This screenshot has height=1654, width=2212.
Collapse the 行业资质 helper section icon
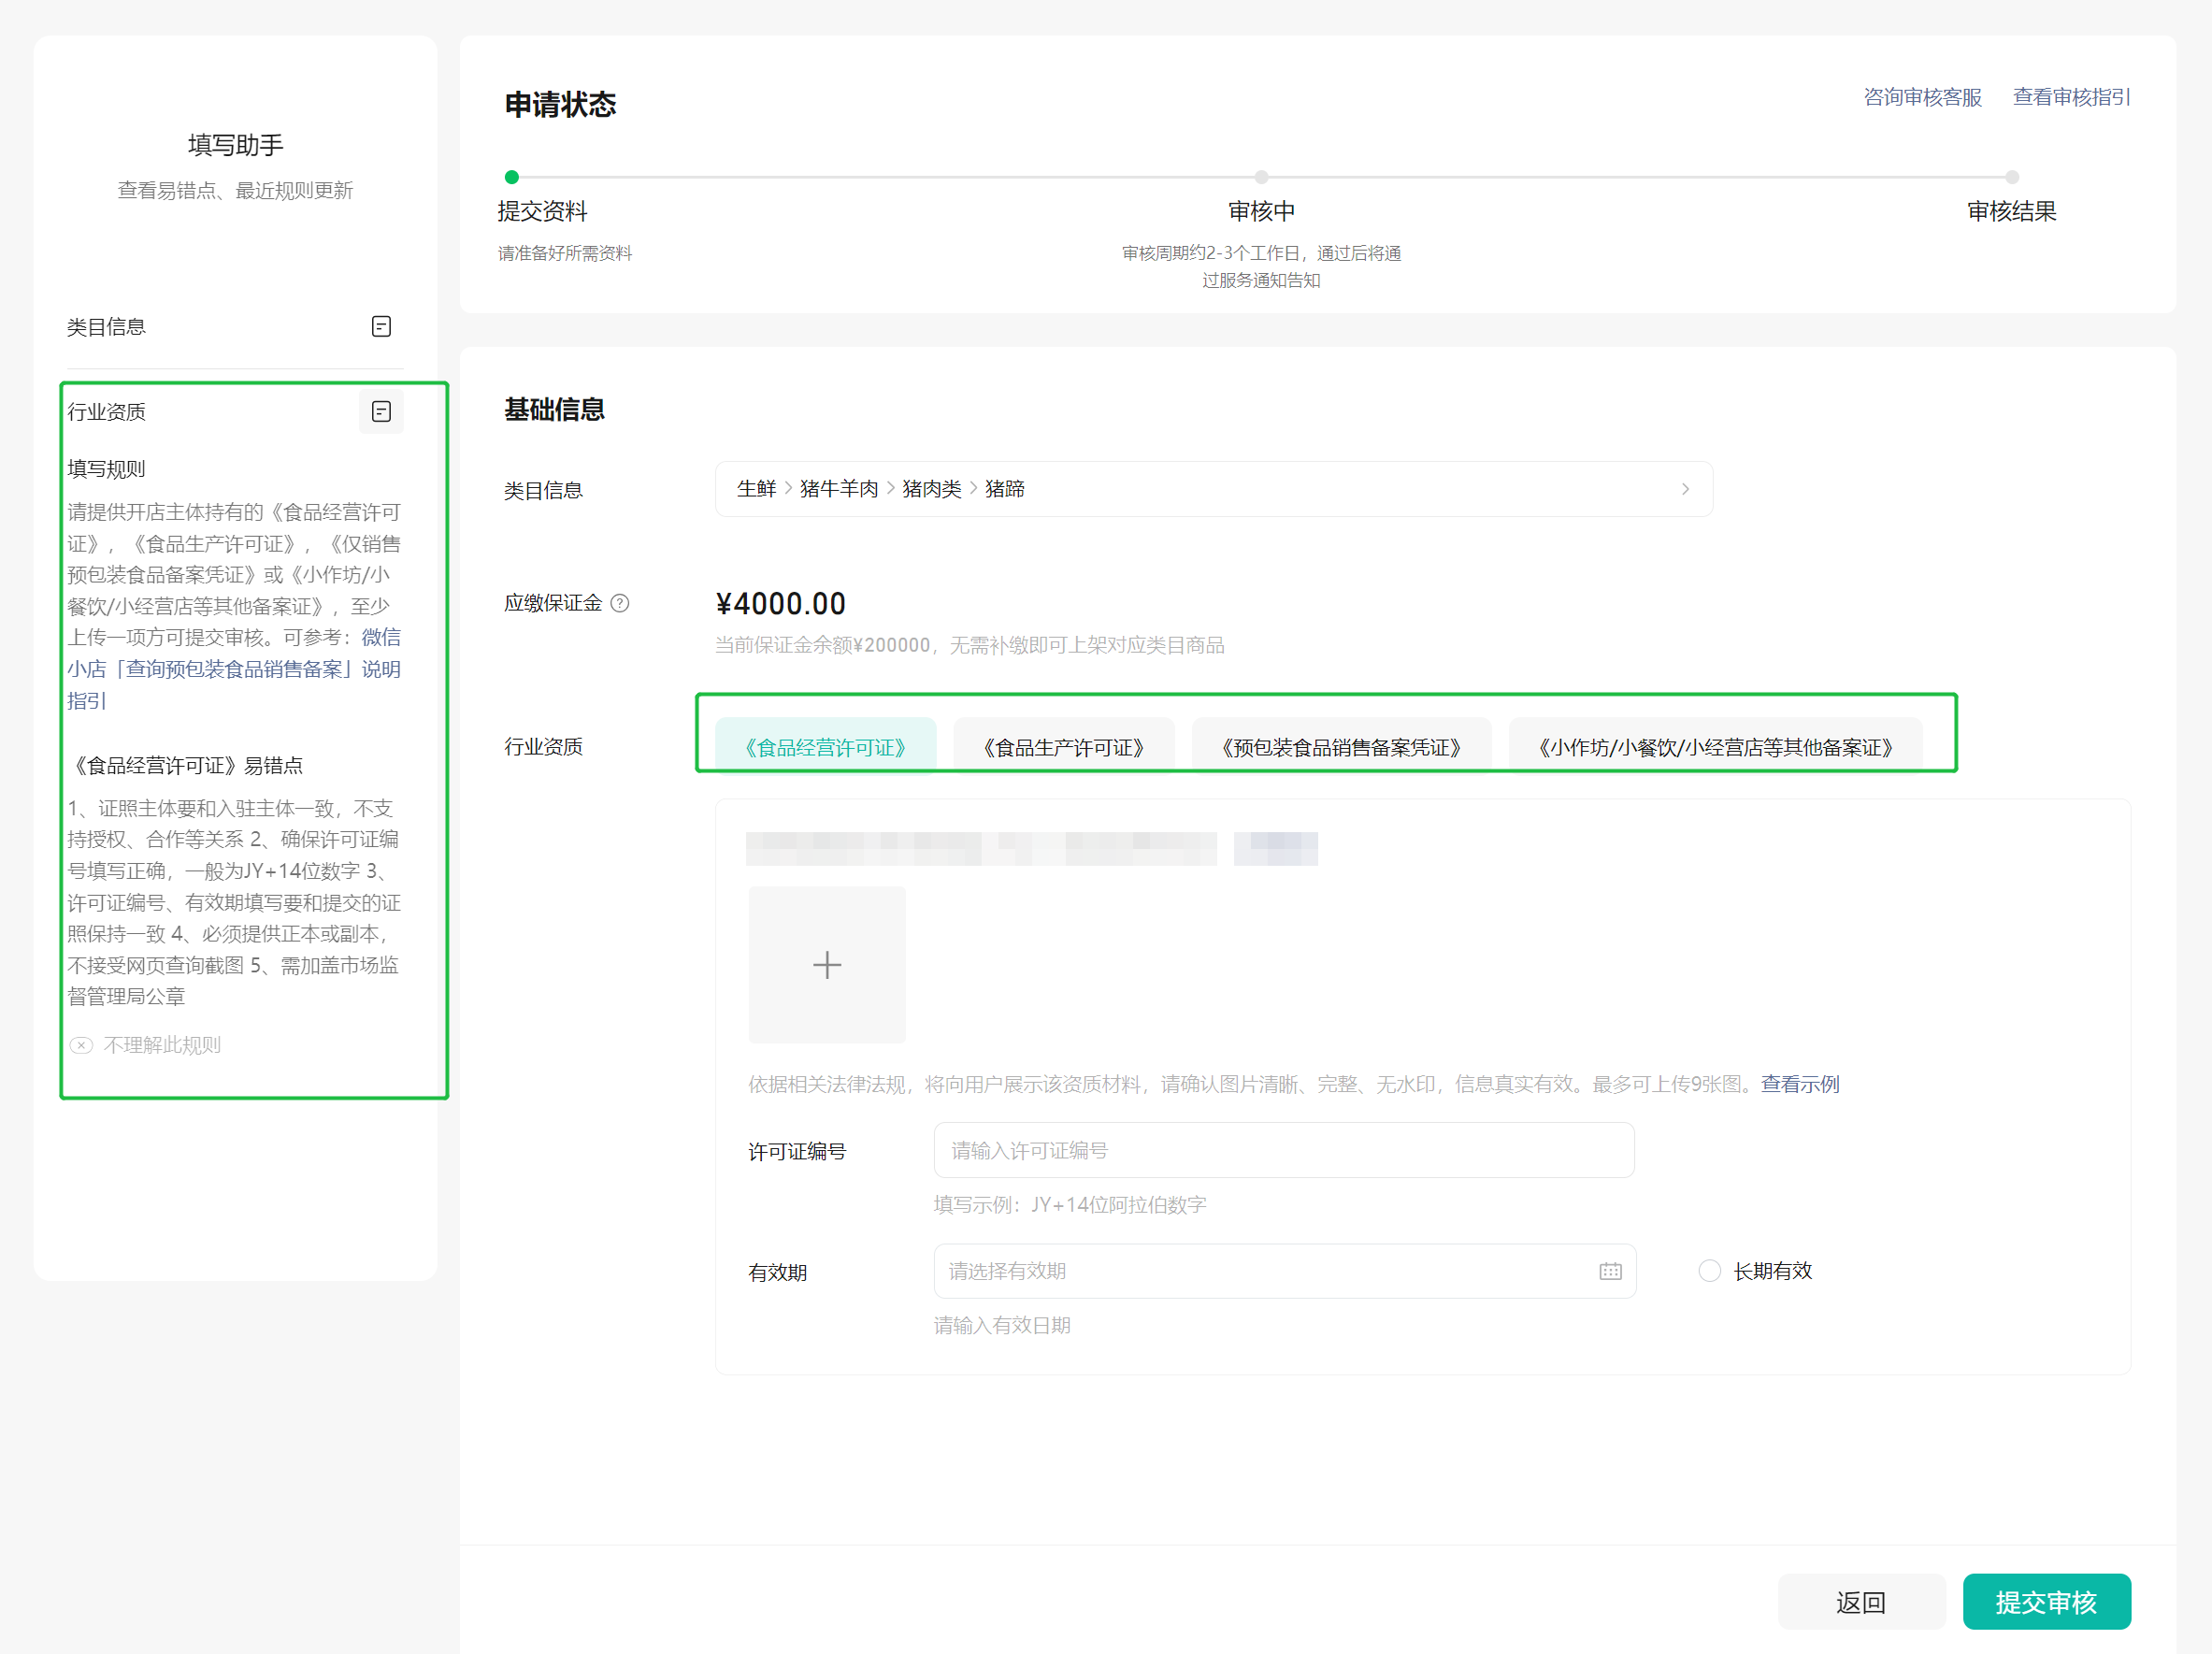(x=381, y=412)
